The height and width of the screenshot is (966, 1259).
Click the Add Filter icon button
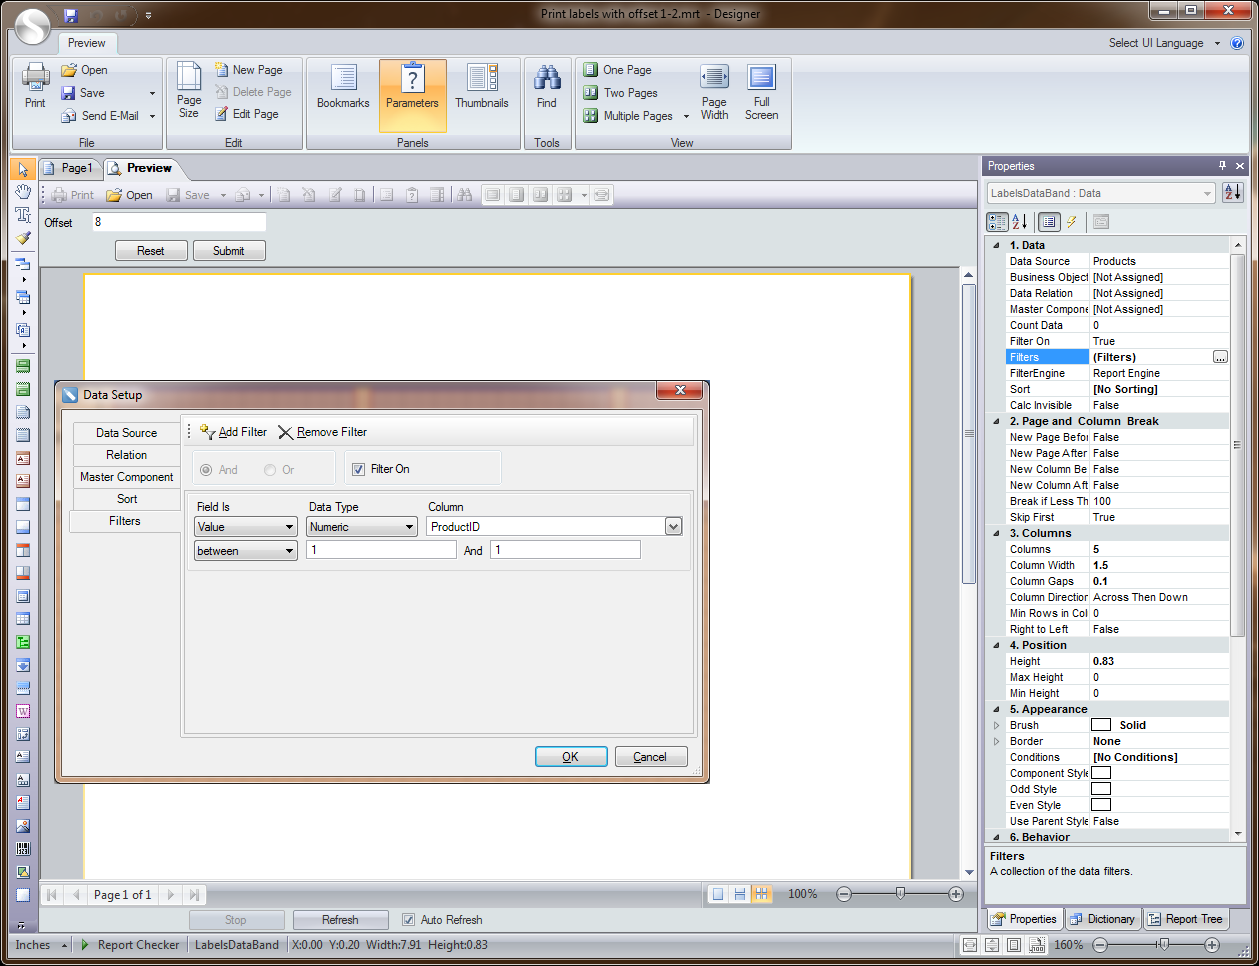pos(234,432)
